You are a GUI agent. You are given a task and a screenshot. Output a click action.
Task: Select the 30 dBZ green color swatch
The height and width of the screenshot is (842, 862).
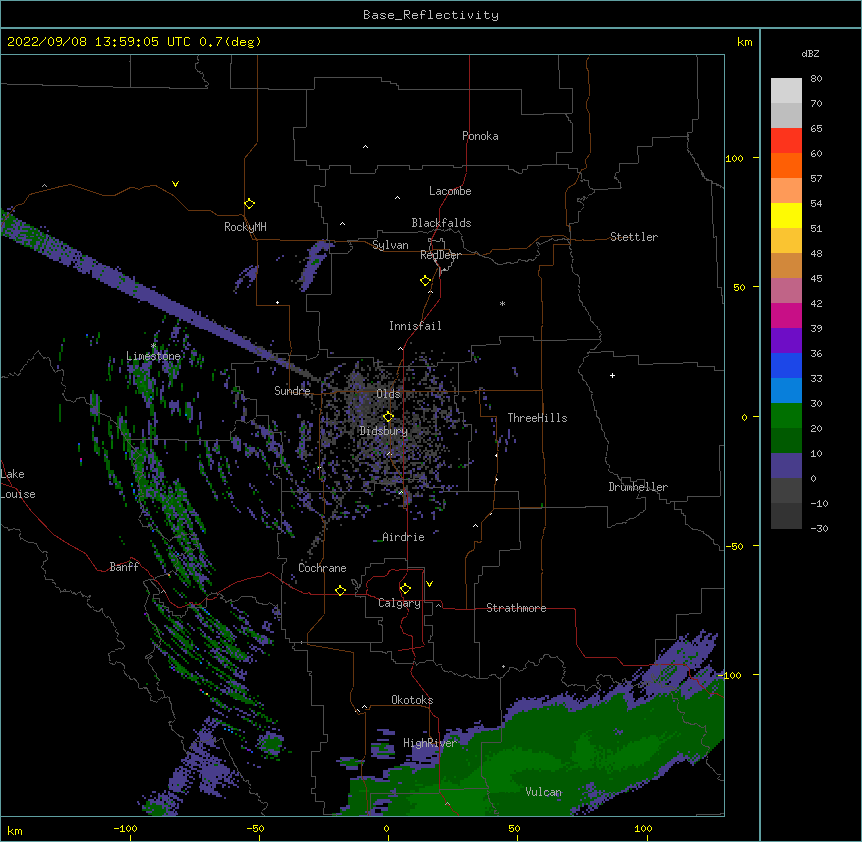tap(786, 416)
